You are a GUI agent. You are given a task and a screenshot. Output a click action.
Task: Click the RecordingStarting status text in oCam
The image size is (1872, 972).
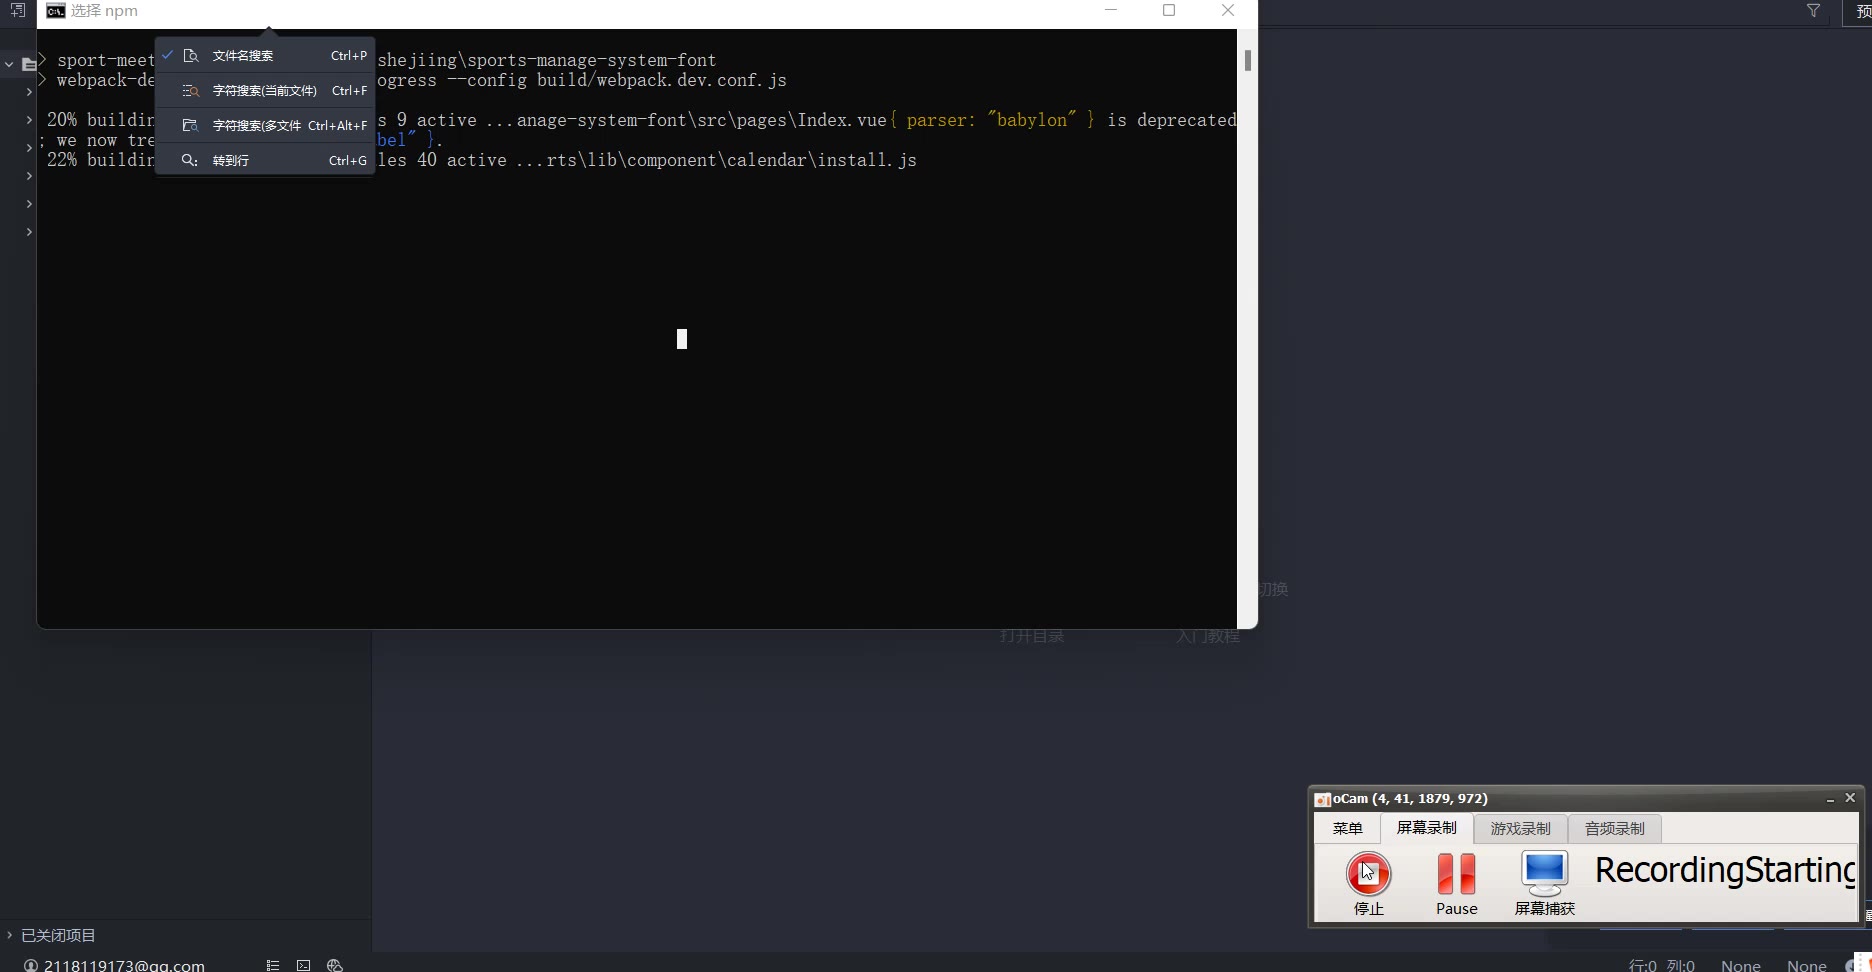coord(1725,870)
